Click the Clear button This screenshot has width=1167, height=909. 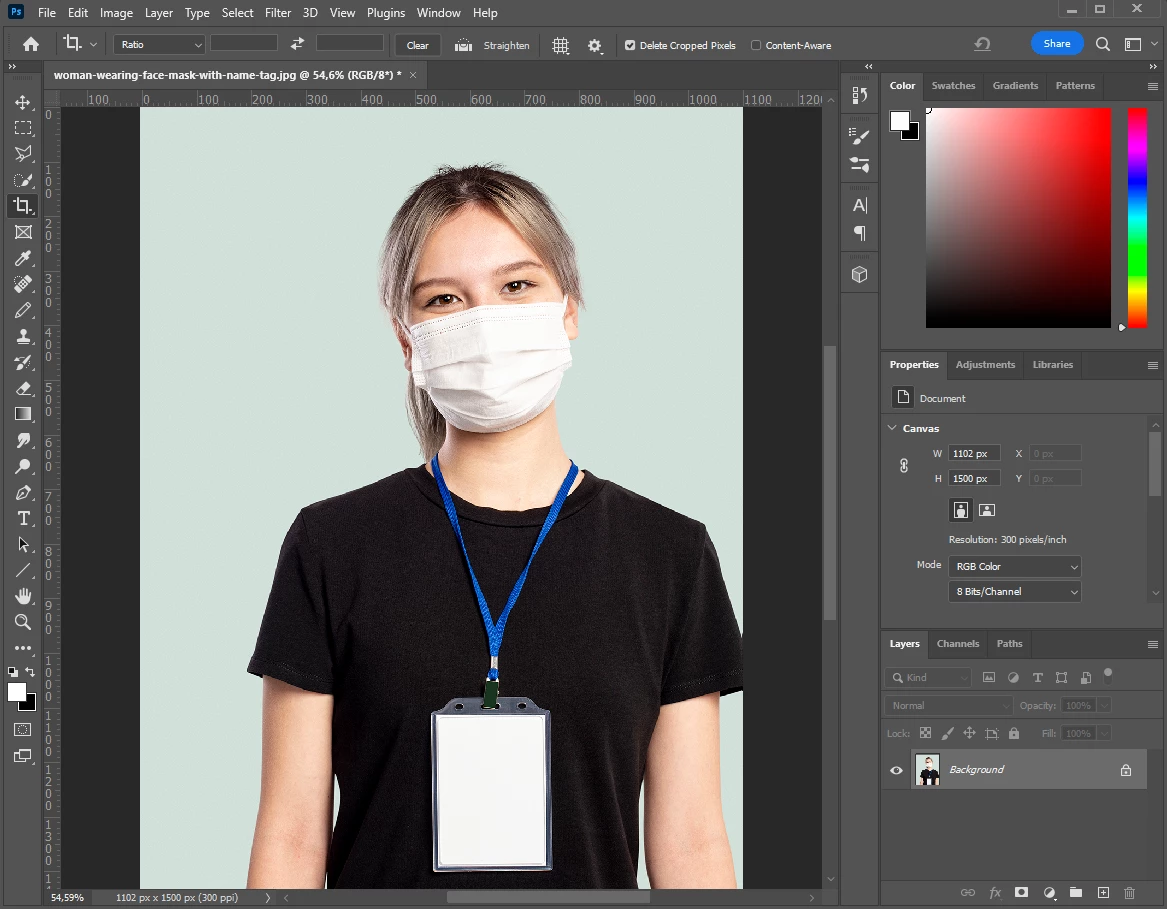(418, 45)
